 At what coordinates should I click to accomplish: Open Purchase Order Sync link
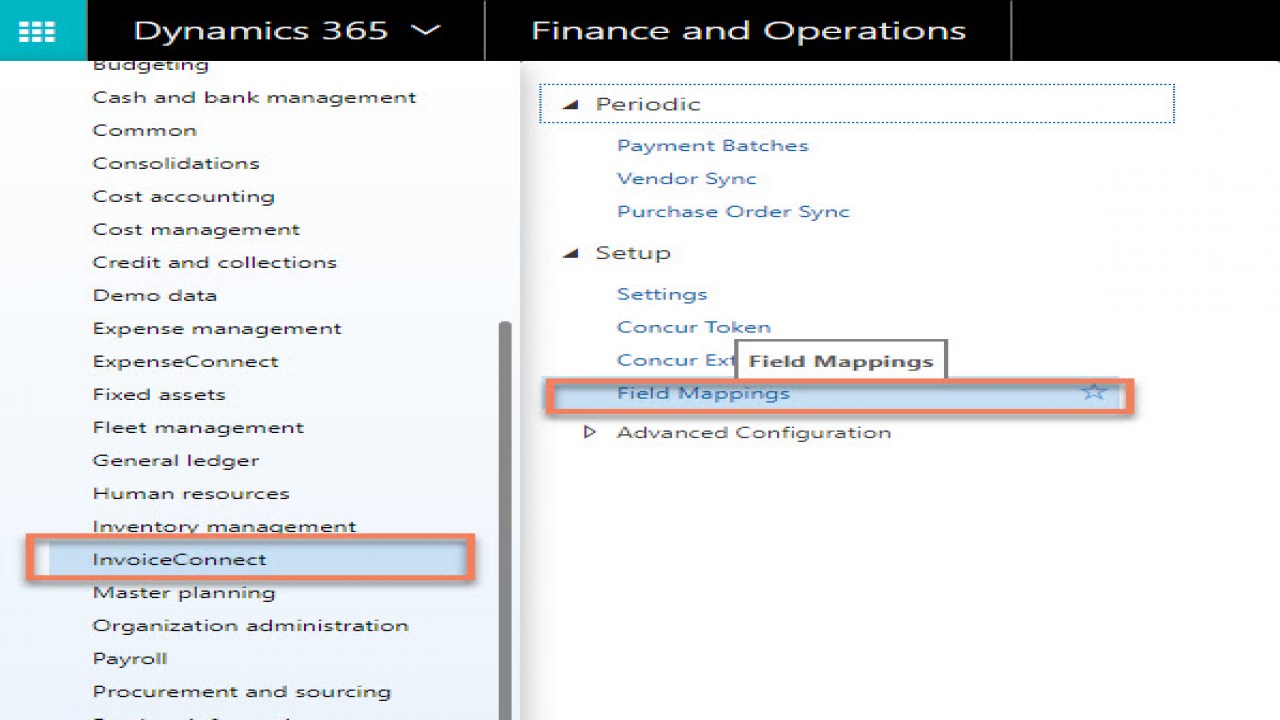click(733, 212)
